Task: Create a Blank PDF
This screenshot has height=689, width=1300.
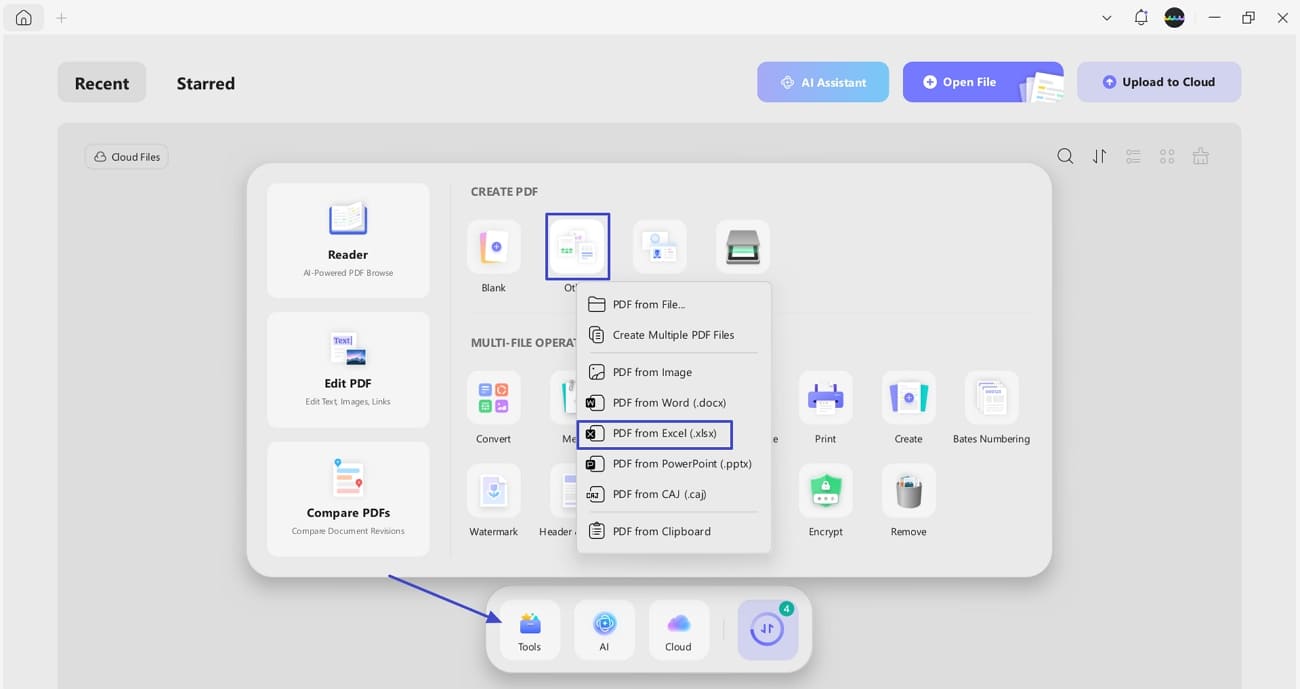Action: [x=494, y=247]
